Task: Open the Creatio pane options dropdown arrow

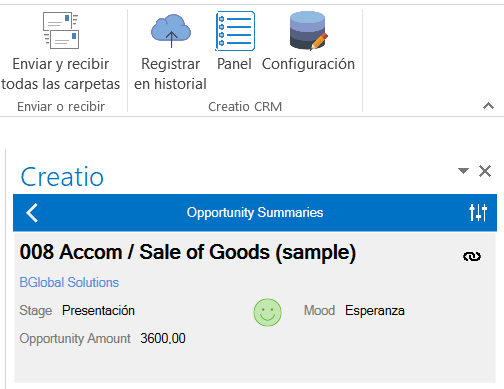Action: point(463,171)
